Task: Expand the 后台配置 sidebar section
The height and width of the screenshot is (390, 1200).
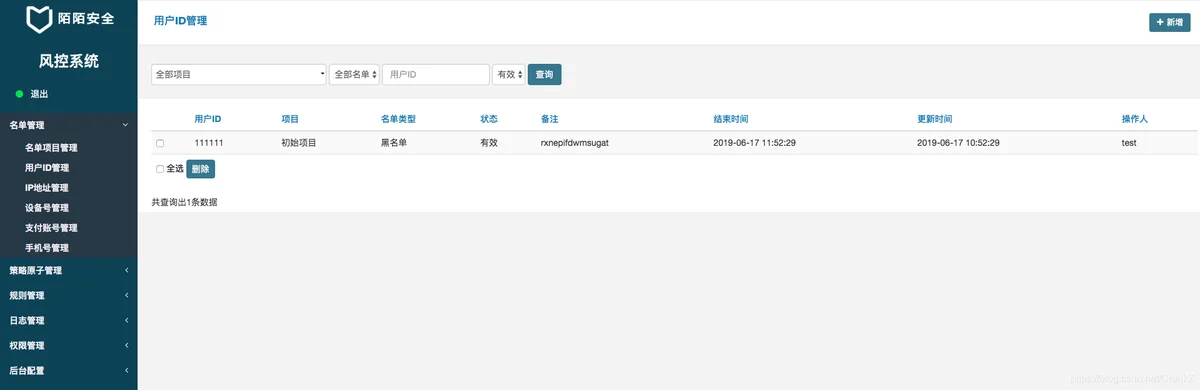Action: (x=126, y=370)
